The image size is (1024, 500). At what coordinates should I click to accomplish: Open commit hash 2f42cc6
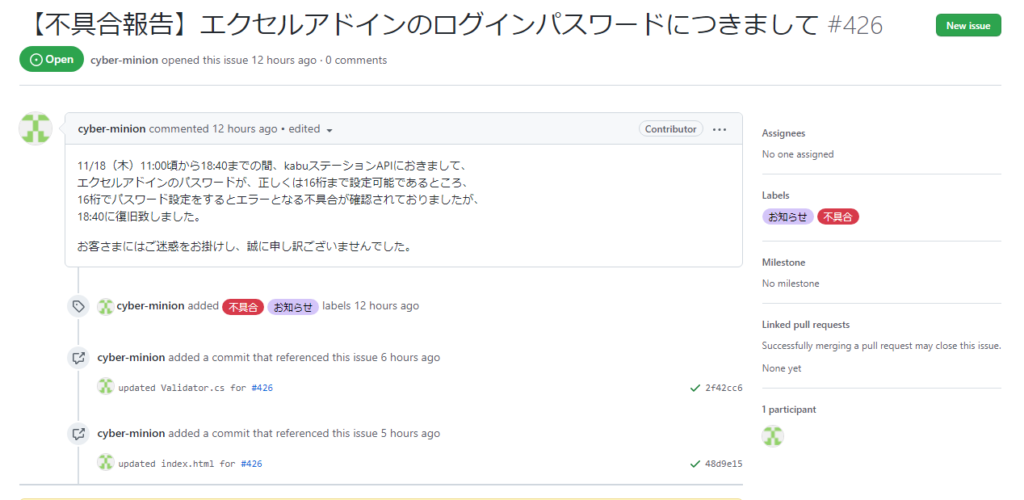click(x=724, y=388)
